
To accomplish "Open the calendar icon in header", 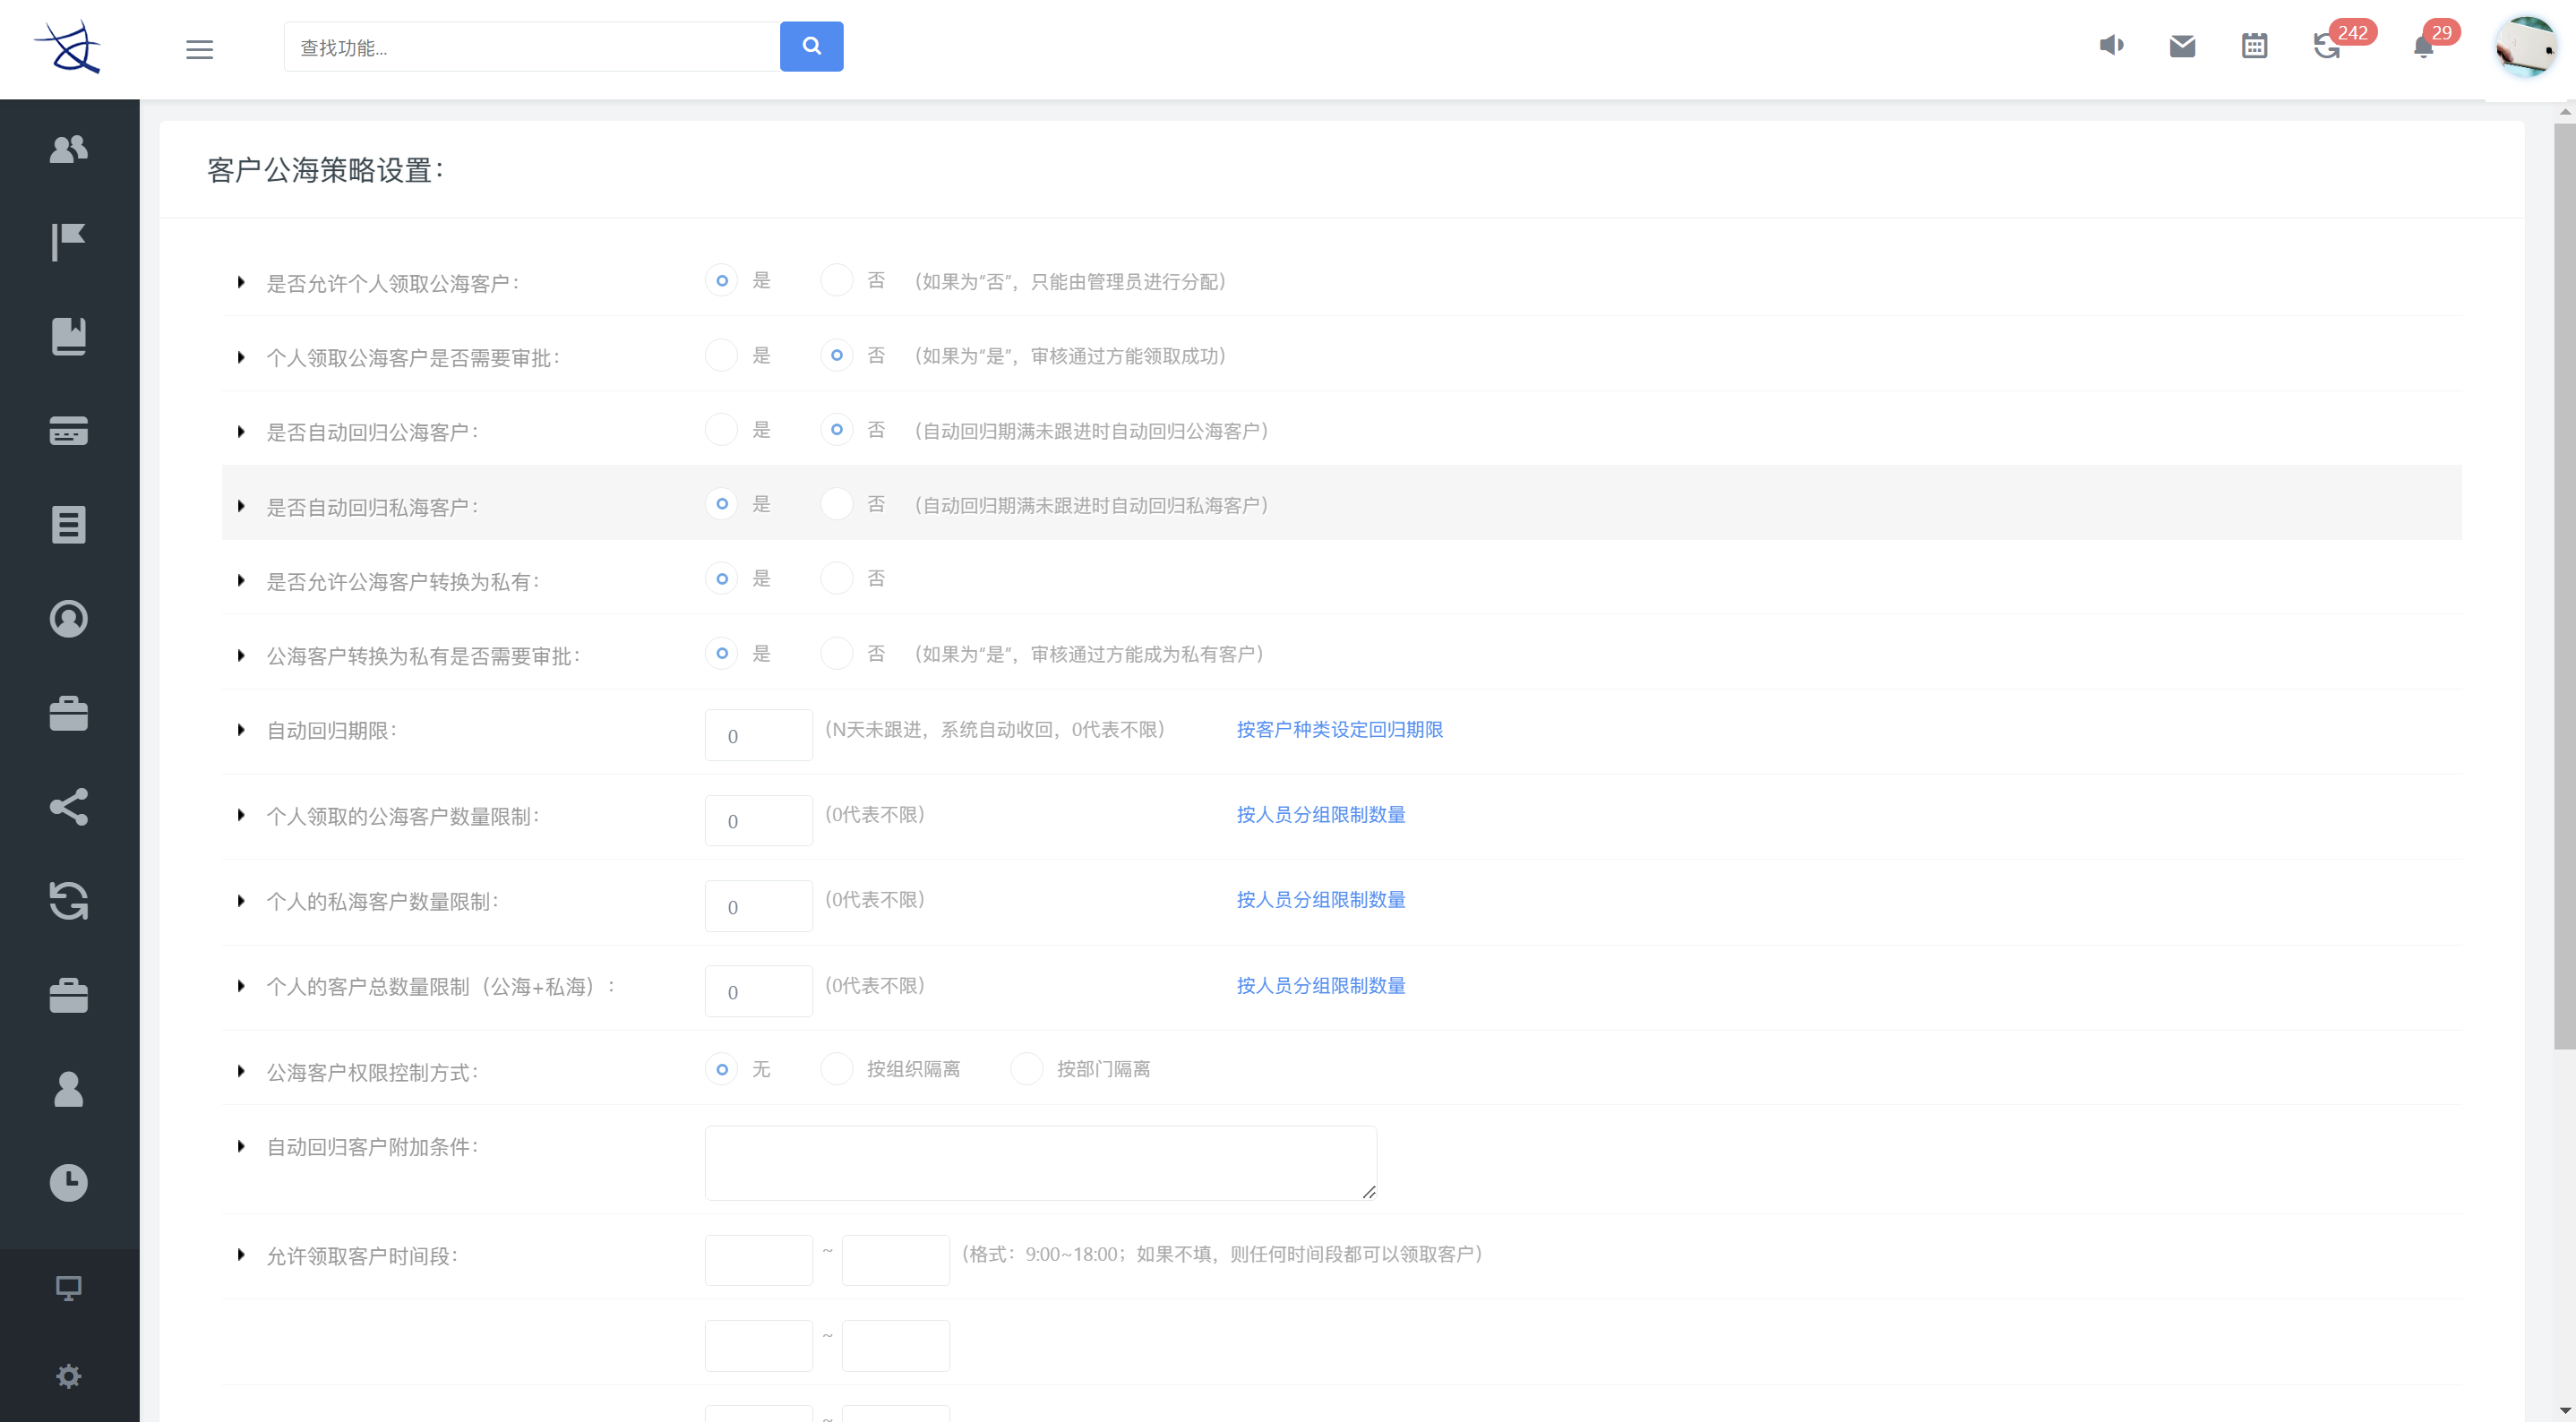I will (2254, 46).
